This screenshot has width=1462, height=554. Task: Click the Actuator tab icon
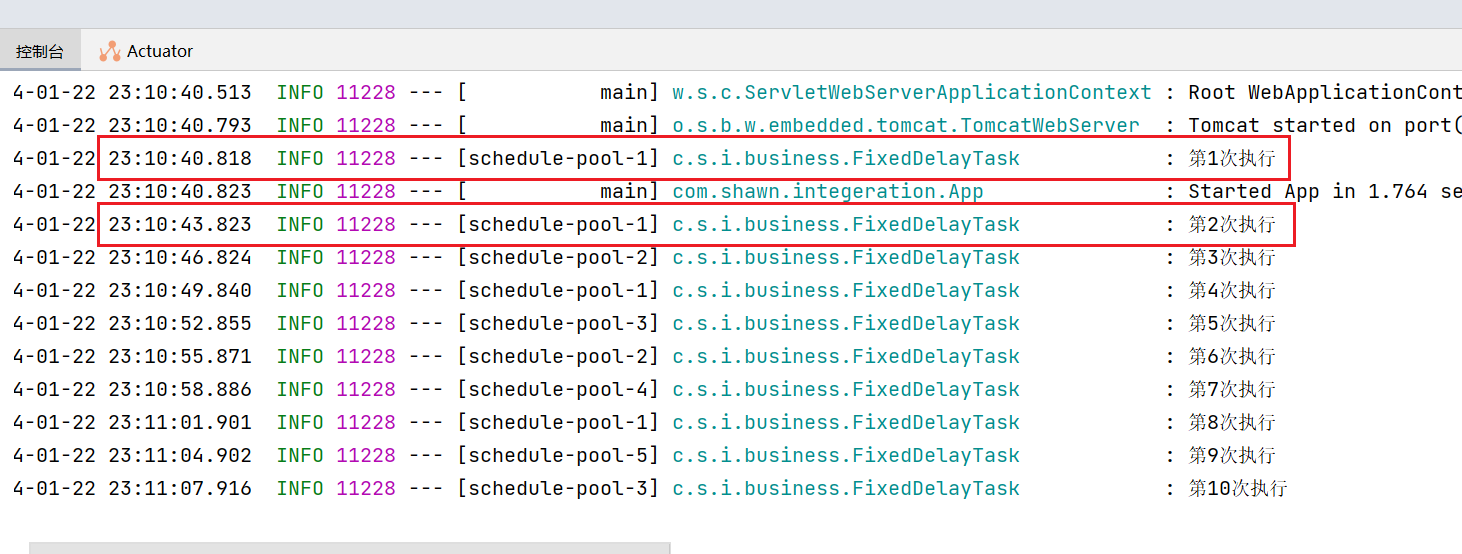coord(109,51)
